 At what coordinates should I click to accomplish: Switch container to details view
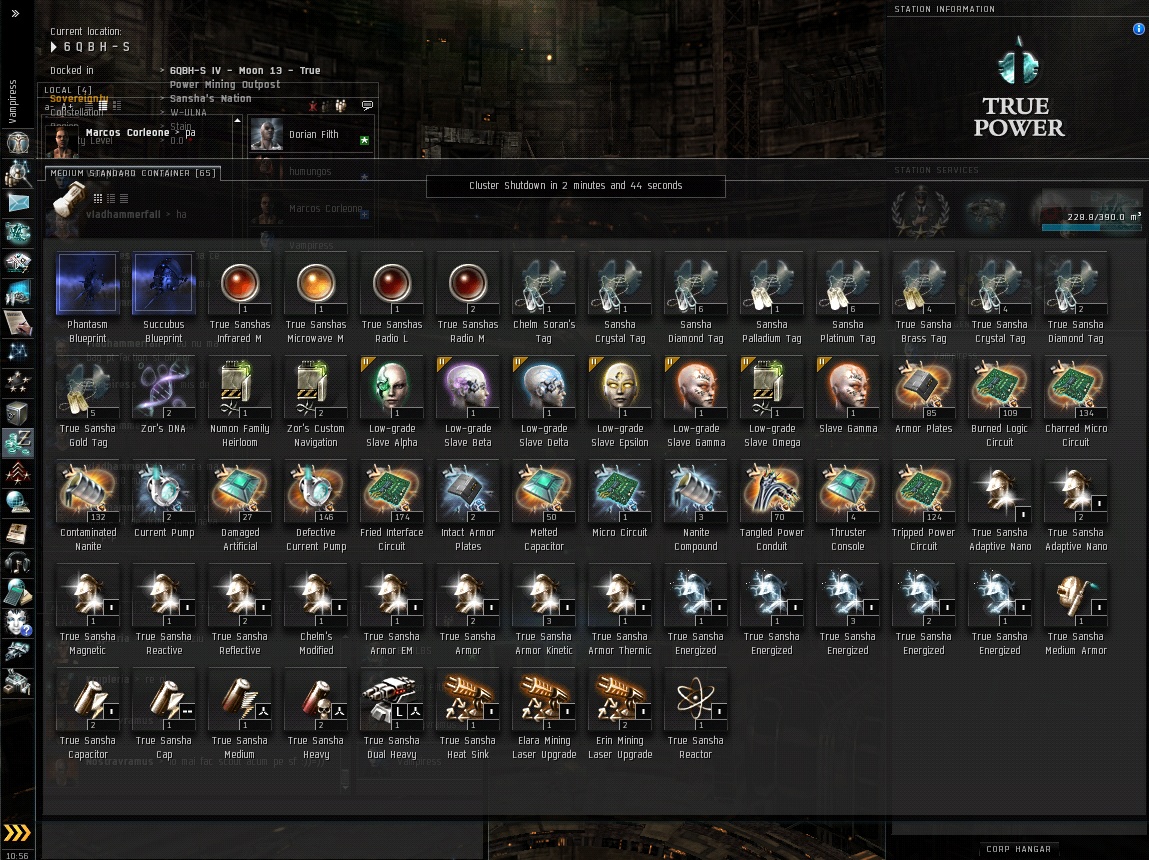[x=111, y=199]
